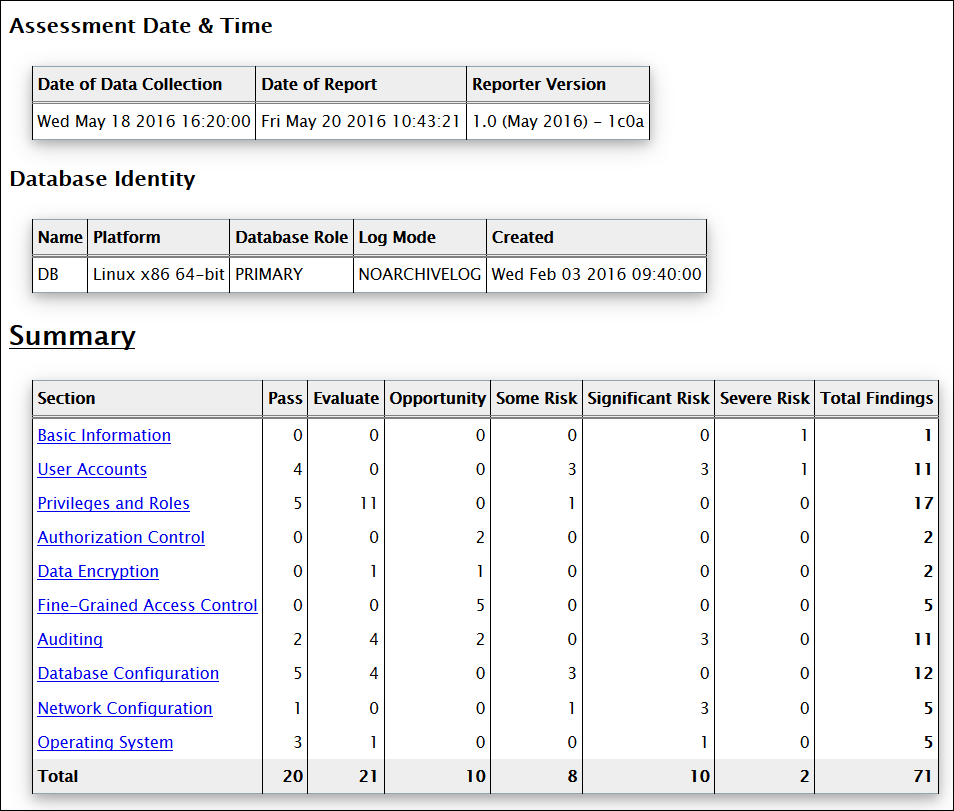The image size is (954, 811).
Task: Click the Summary heading
Action: tap(72, 336)
